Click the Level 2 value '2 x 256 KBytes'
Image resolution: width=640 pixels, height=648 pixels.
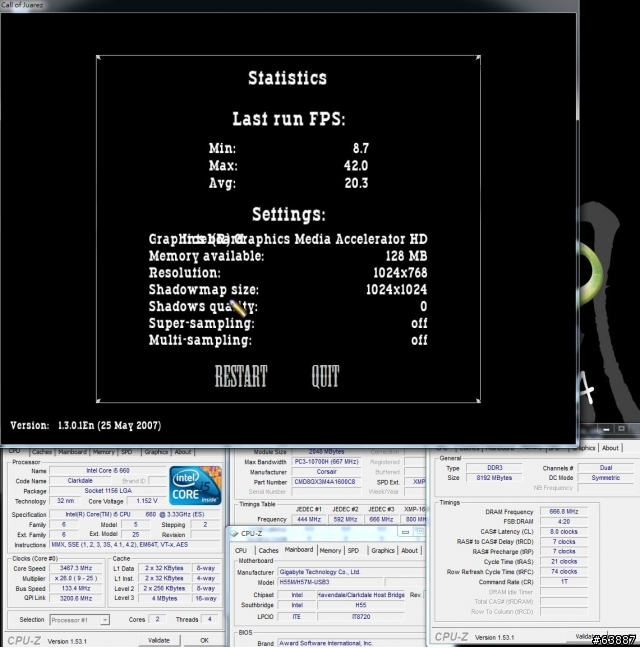pyautogui.click(x=164, y=588)
